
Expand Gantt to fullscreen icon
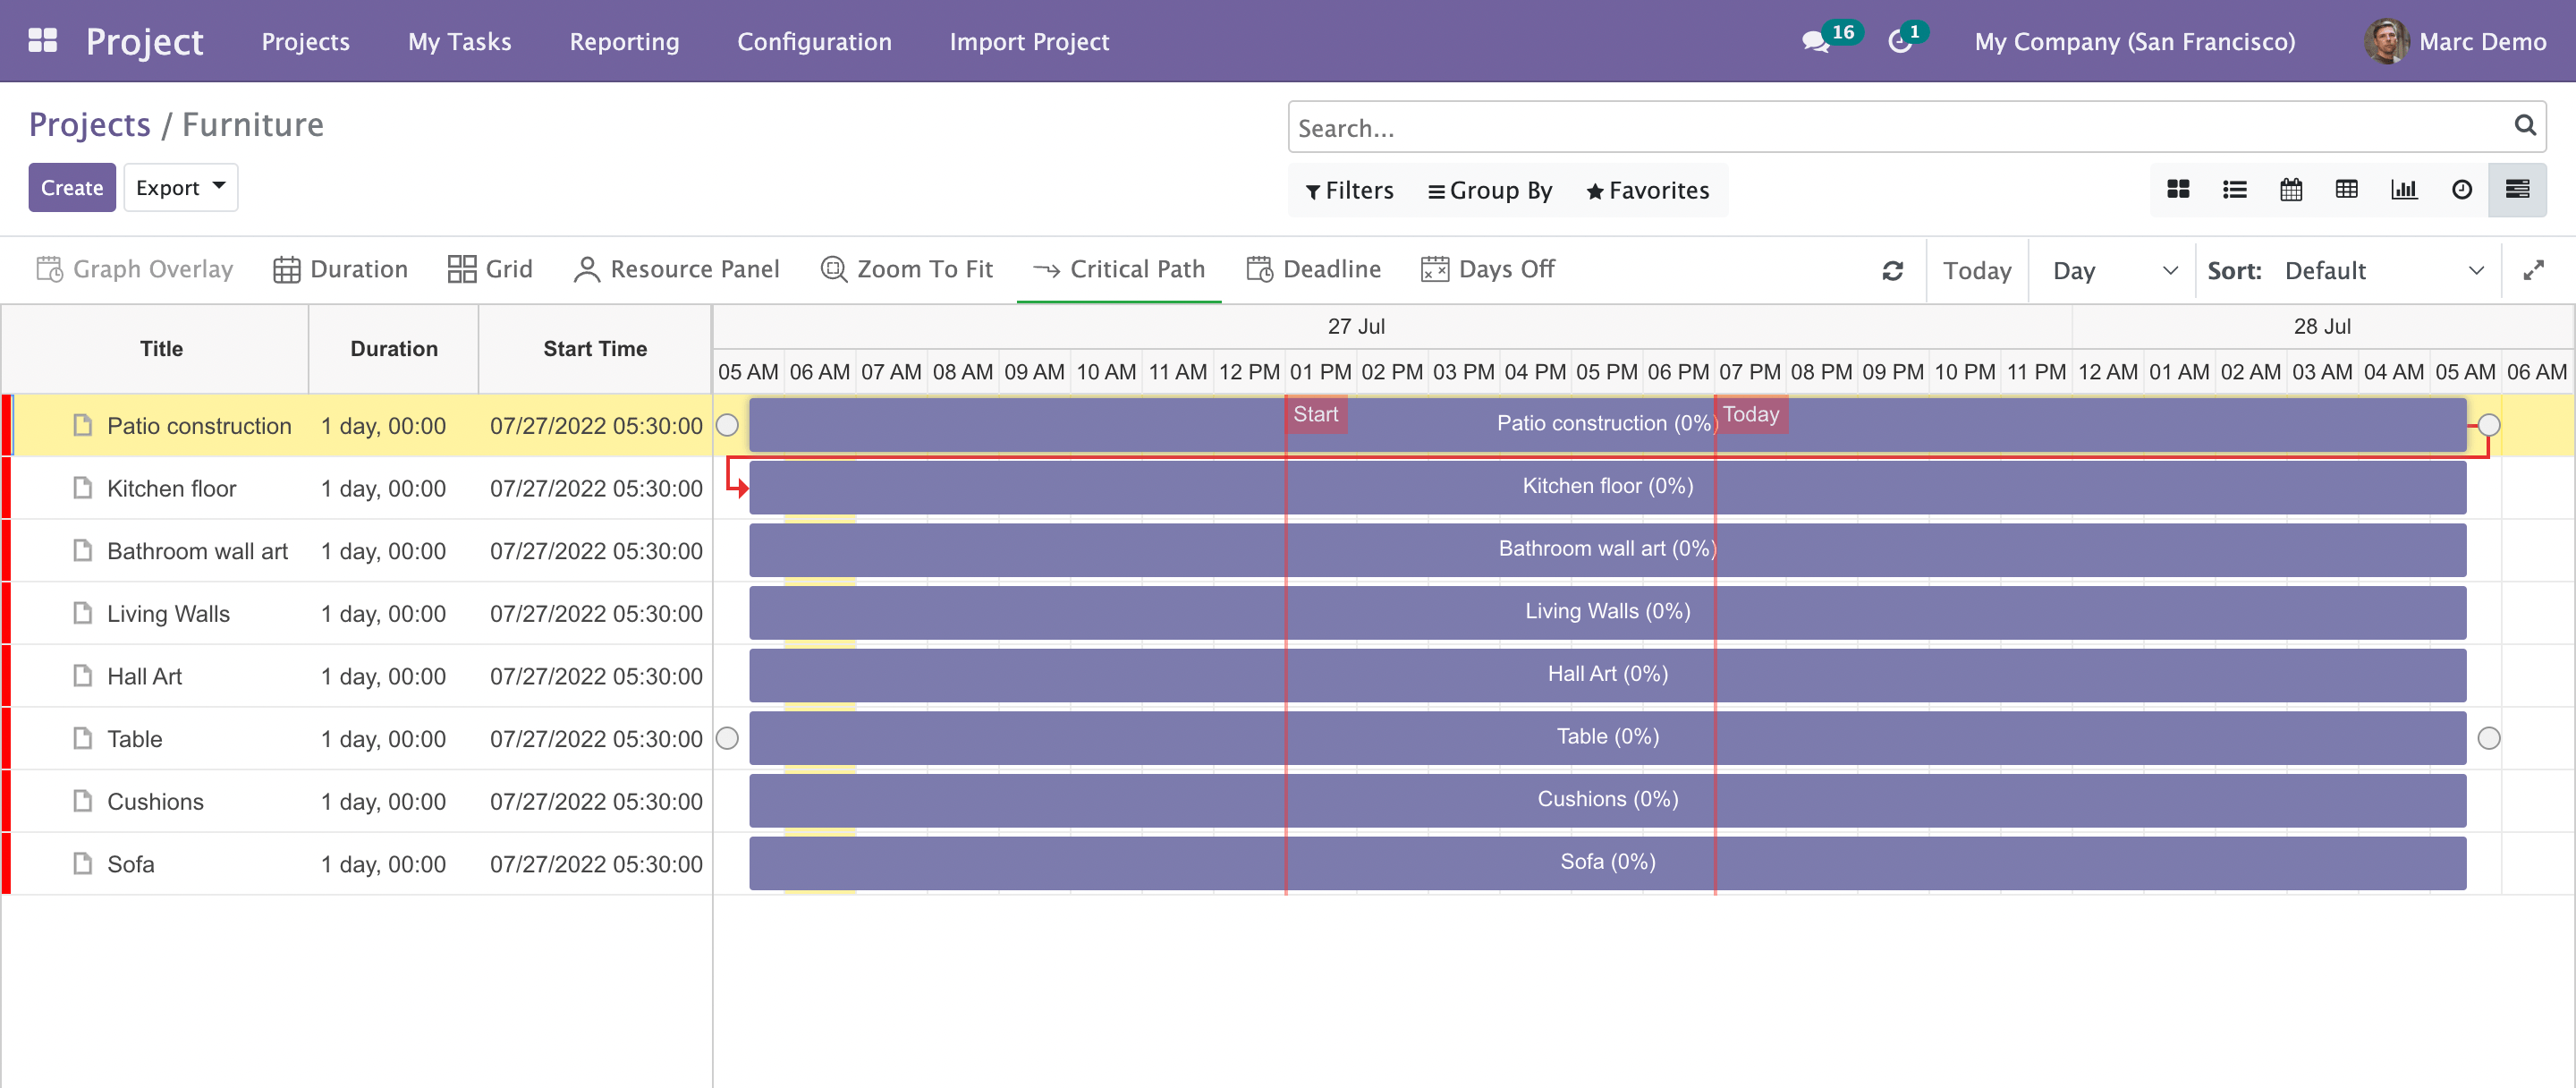[x=2532, y=270]
